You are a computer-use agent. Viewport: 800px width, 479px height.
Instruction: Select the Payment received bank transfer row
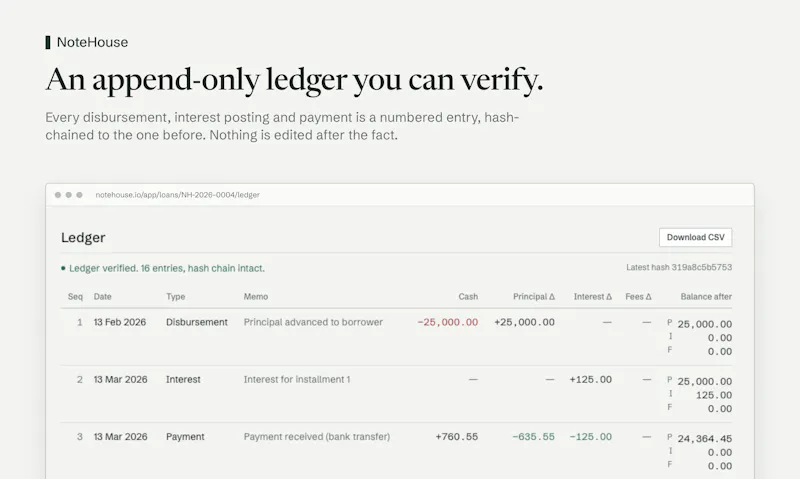tap(396, 451)
